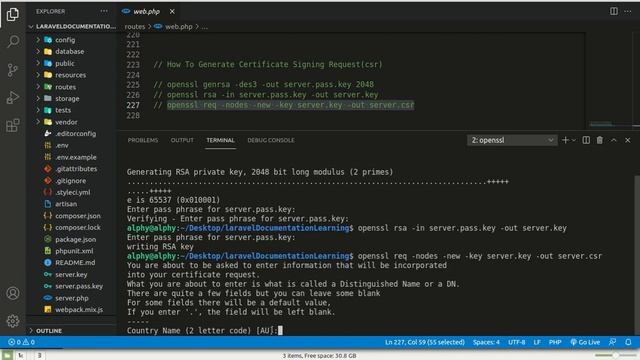This screenshot has width=640, height=360.
Task: Open the Accounts menu icon
Action: click(13, 293)
